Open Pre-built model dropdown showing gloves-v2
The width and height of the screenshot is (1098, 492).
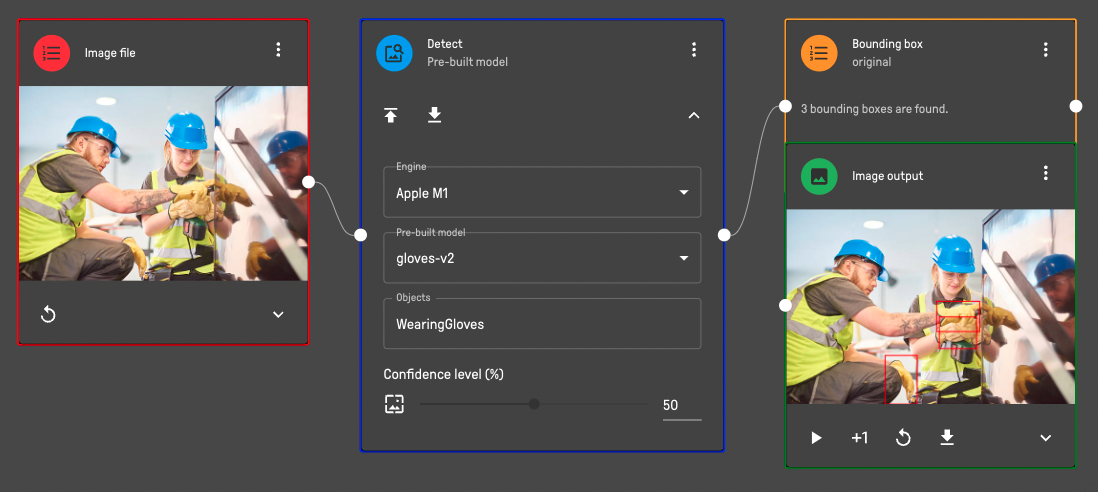[x=542, y=258]
